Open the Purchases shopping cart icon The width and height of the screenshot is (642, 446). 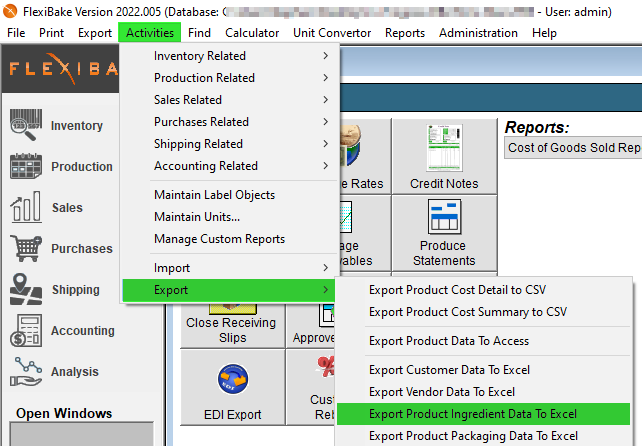26,248
